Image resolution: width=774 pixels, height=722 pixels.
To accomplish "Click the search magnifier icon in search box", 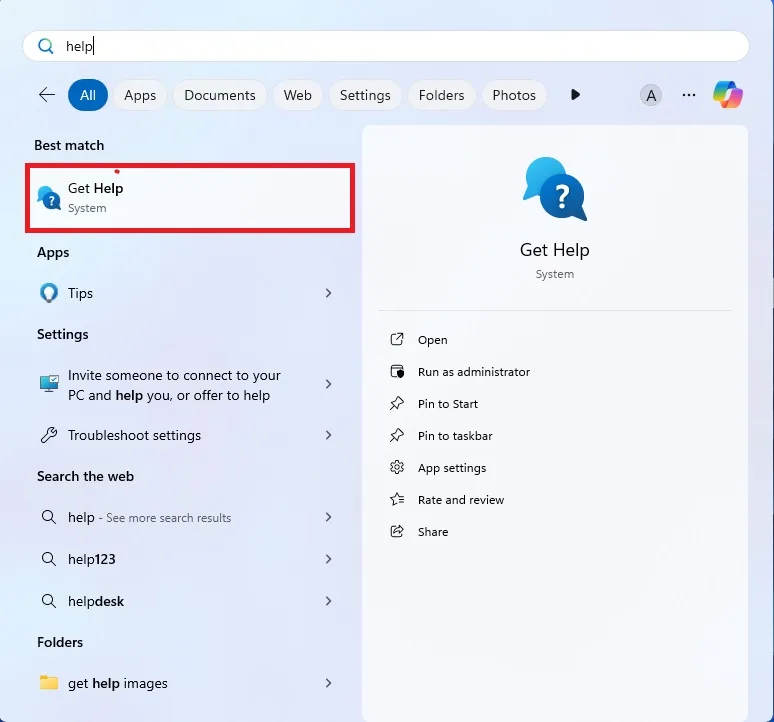I will (x=45, y=46).
